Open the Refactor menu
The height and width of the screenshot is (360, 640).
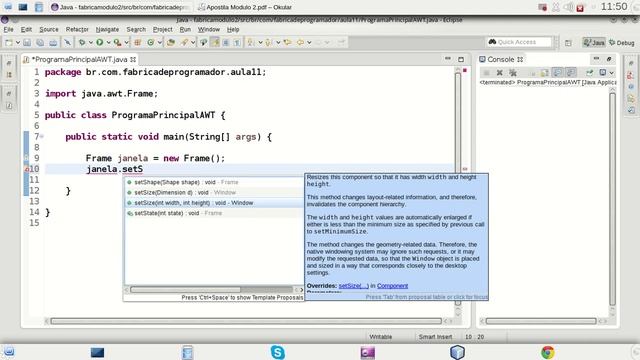[77, 29]
